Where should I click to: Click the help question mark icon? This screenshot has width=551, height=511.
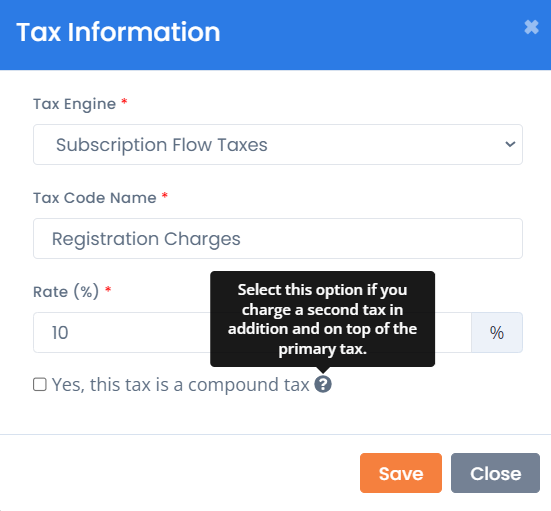pyautogui.click(x=323, y=384)
